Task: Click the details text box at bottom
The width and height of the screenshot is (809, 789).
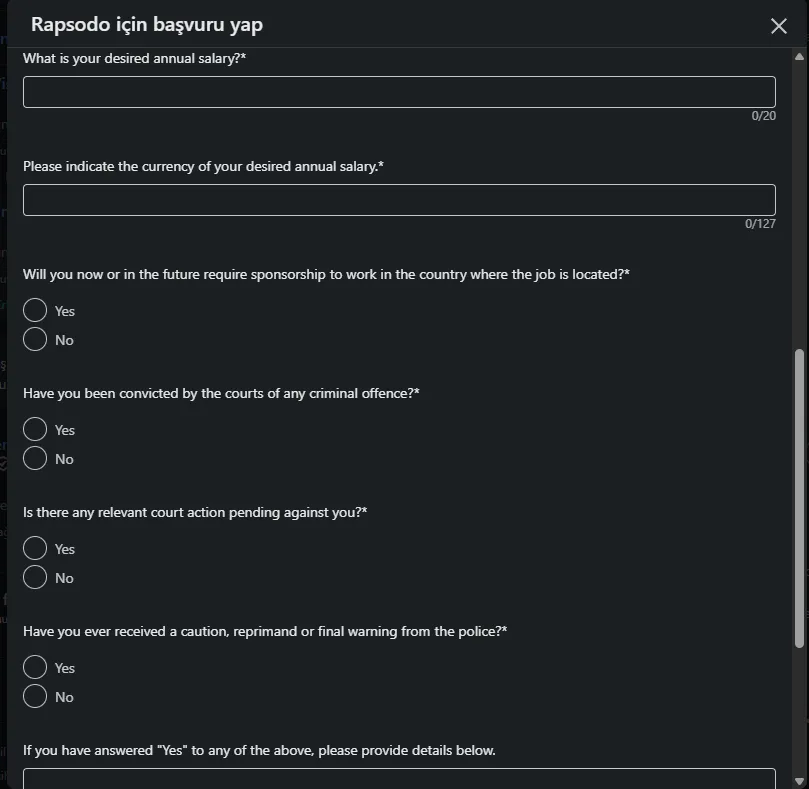Action: pyautogui.click(x=399, y=779)
